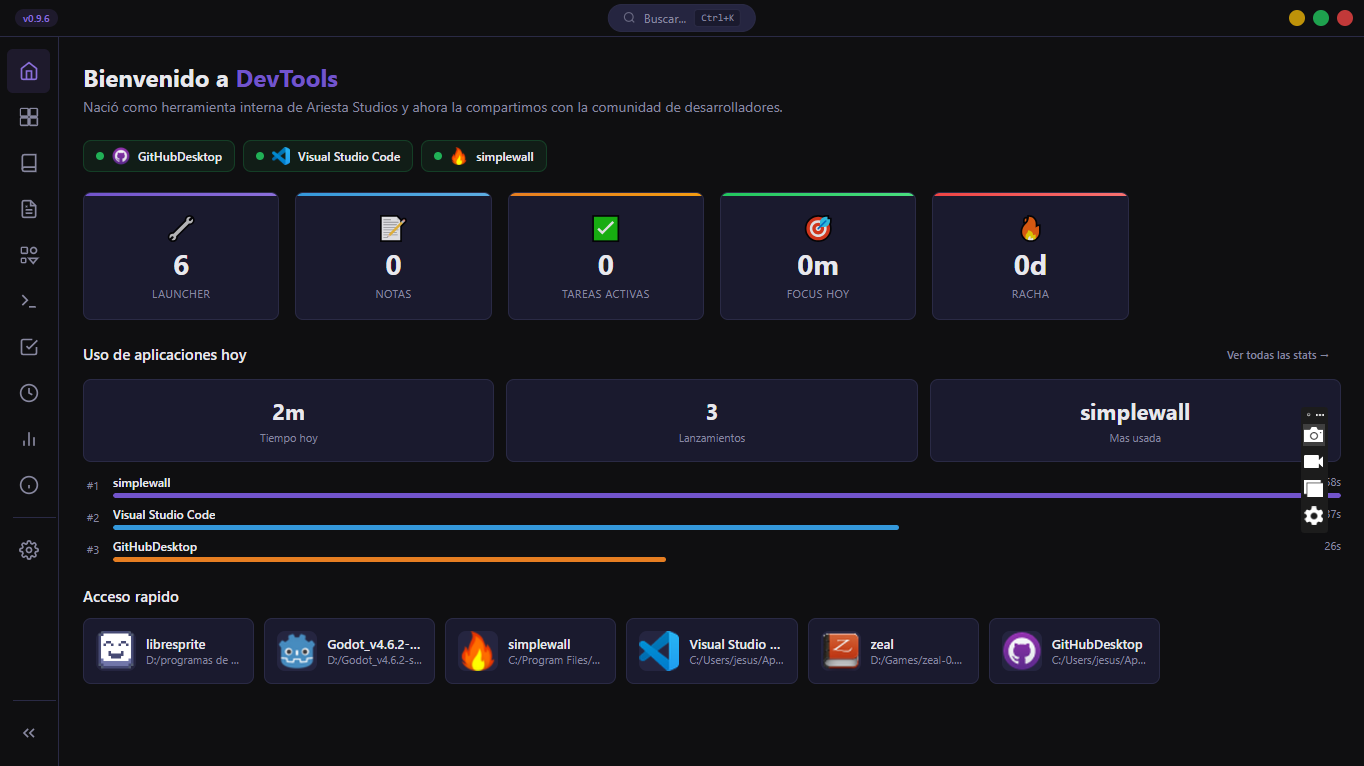Click the green window control button

[1321, 18]
